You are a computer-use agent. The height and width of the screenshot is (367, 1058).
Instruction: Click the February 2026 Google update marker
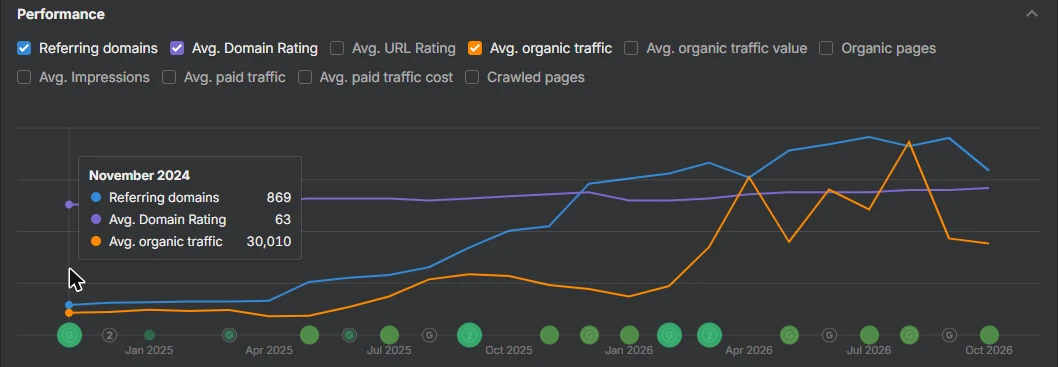point(669,335)
